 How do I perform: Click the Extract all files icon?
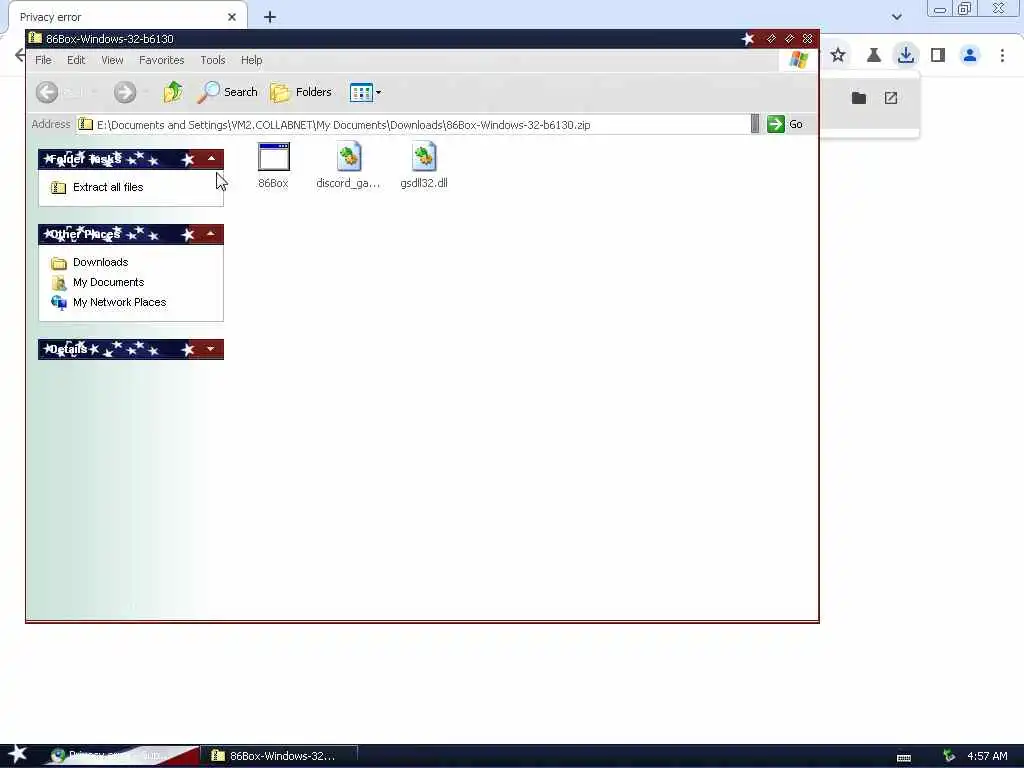(58, 187)
